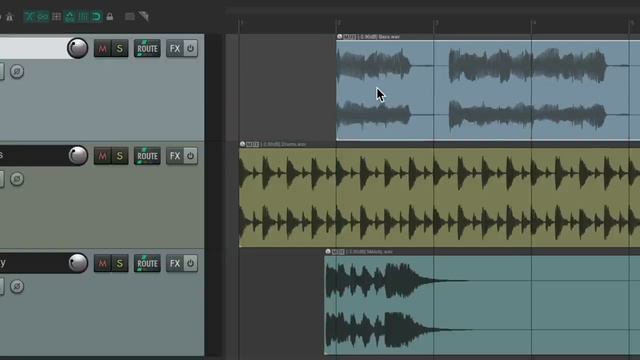Select the Drums.wav audio item waveform
640x360 pixels.
click(x=439, y=198)
